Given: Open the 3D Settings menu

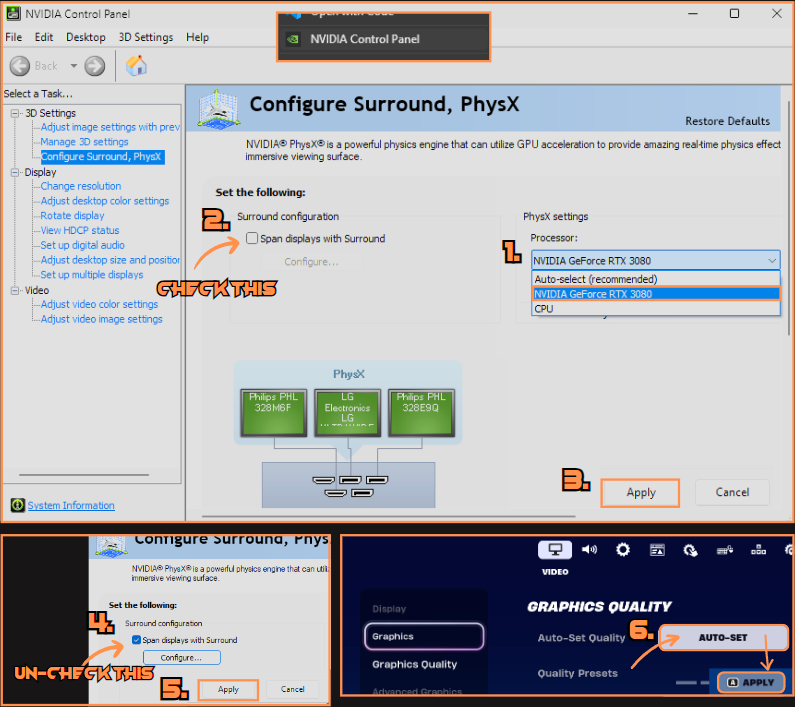Looking at the screenshot, I should click(x=146, y=37).
